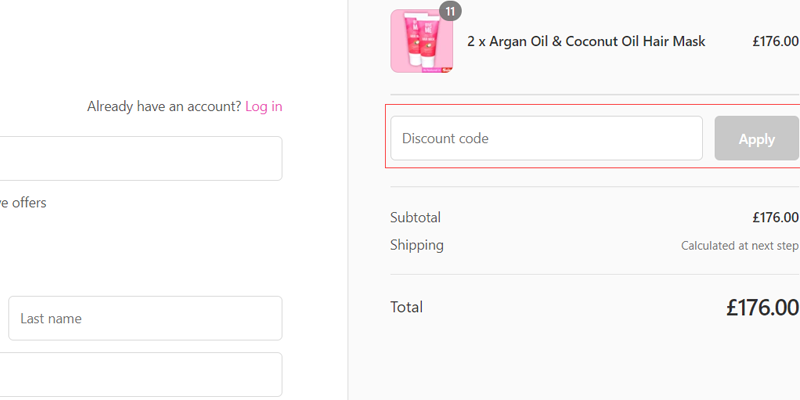The width and height of the screenshot is (800, 400).
Task: Click the Log in link
Action: click(x=263, y=106)
